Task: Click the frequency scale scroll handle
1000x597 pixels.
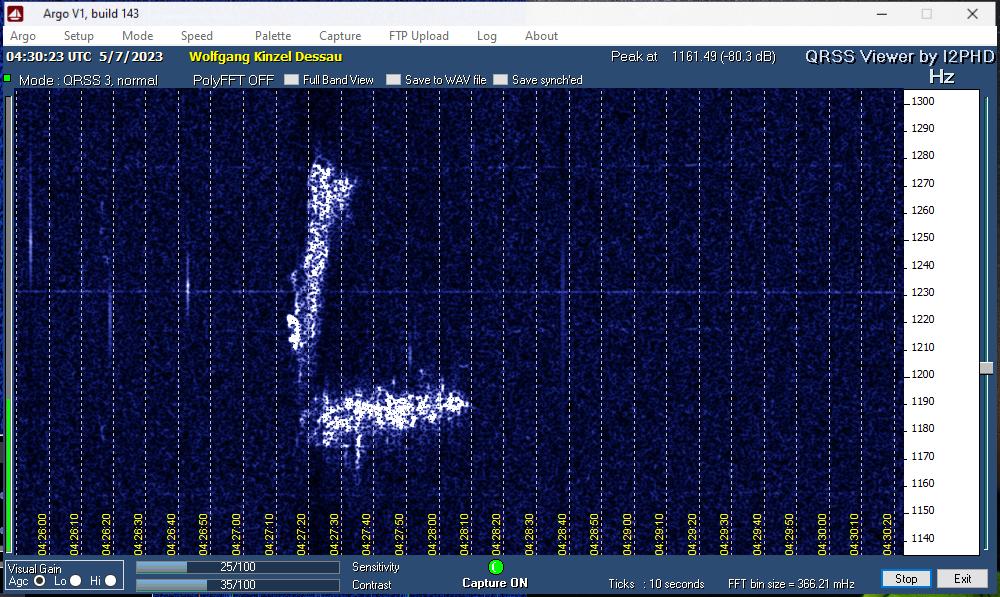Action: [x=987, y=368]
